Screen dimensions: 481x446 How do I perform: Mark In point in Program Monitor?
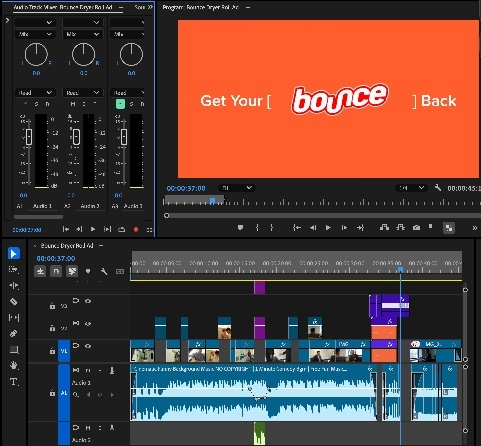[x=257, y=228]
